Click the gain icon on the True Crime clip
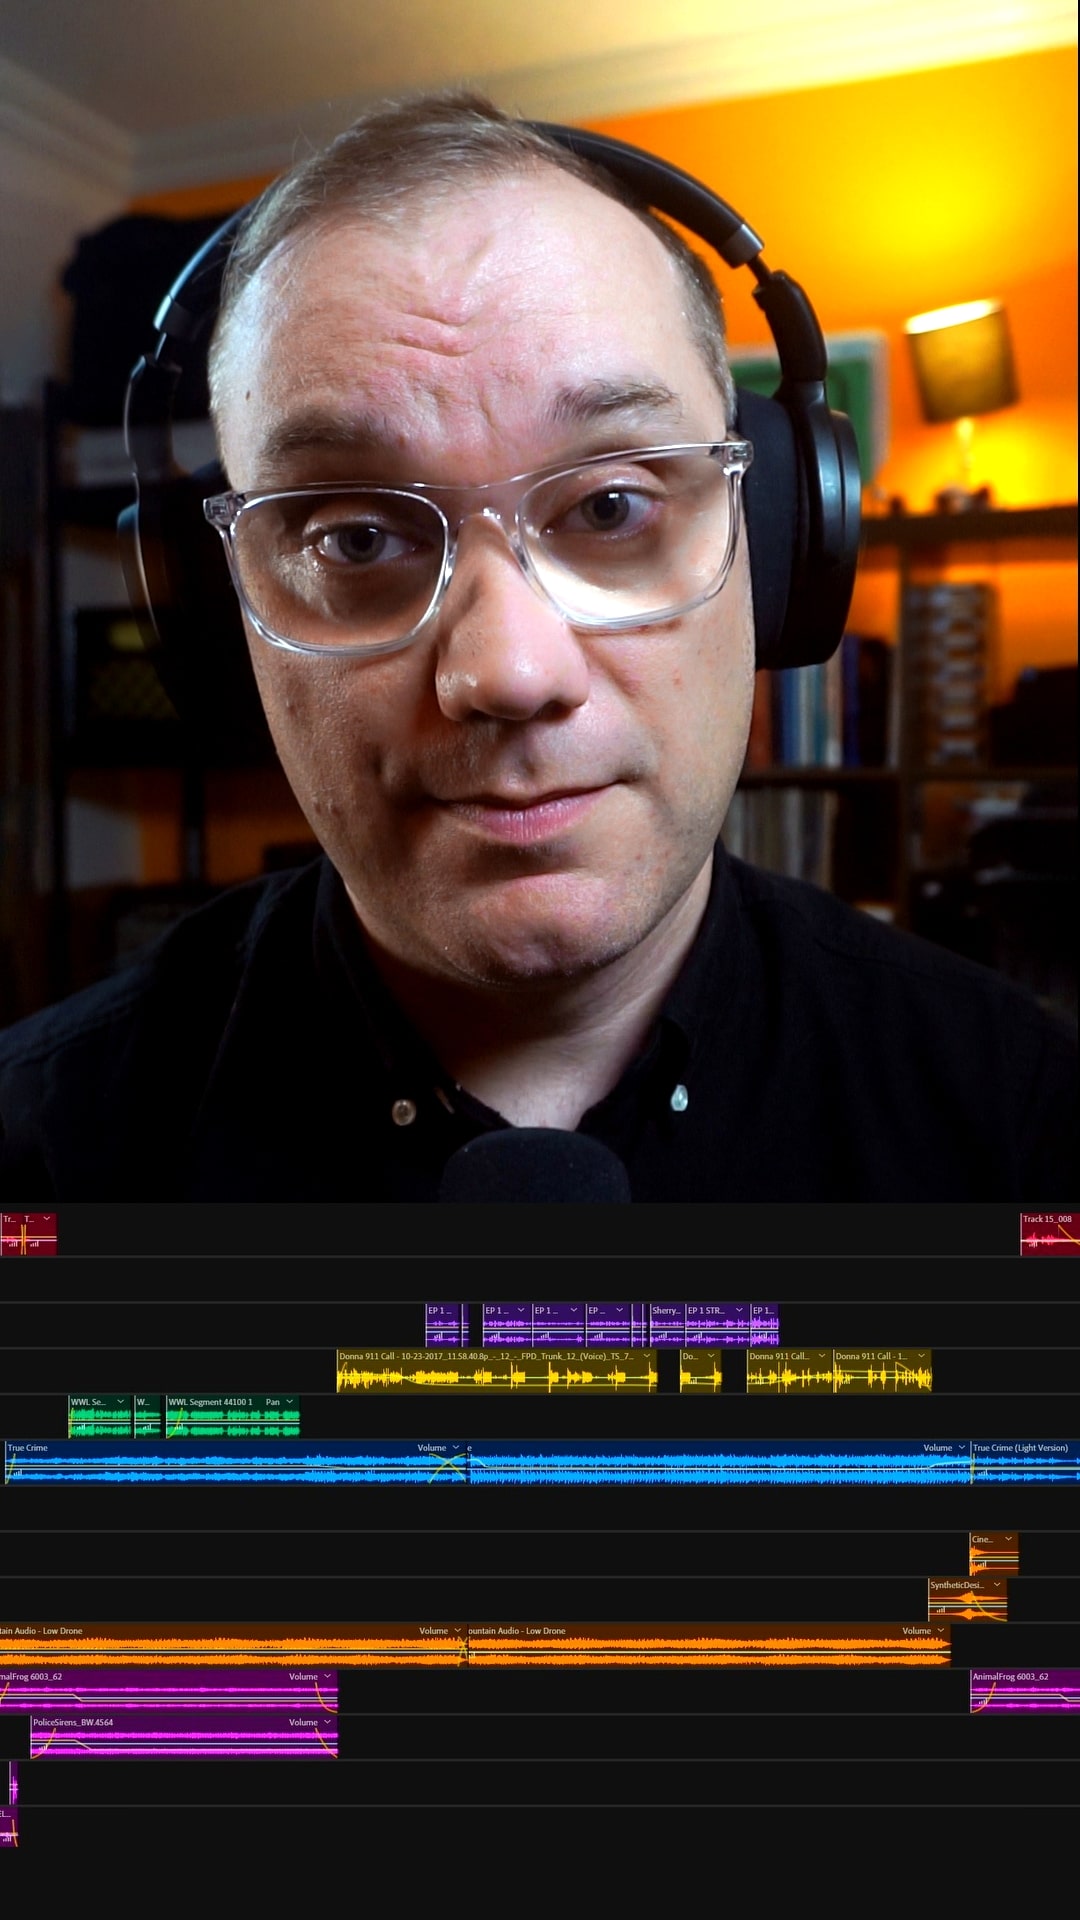The image size is (1080, 1920). point(16,1474)
